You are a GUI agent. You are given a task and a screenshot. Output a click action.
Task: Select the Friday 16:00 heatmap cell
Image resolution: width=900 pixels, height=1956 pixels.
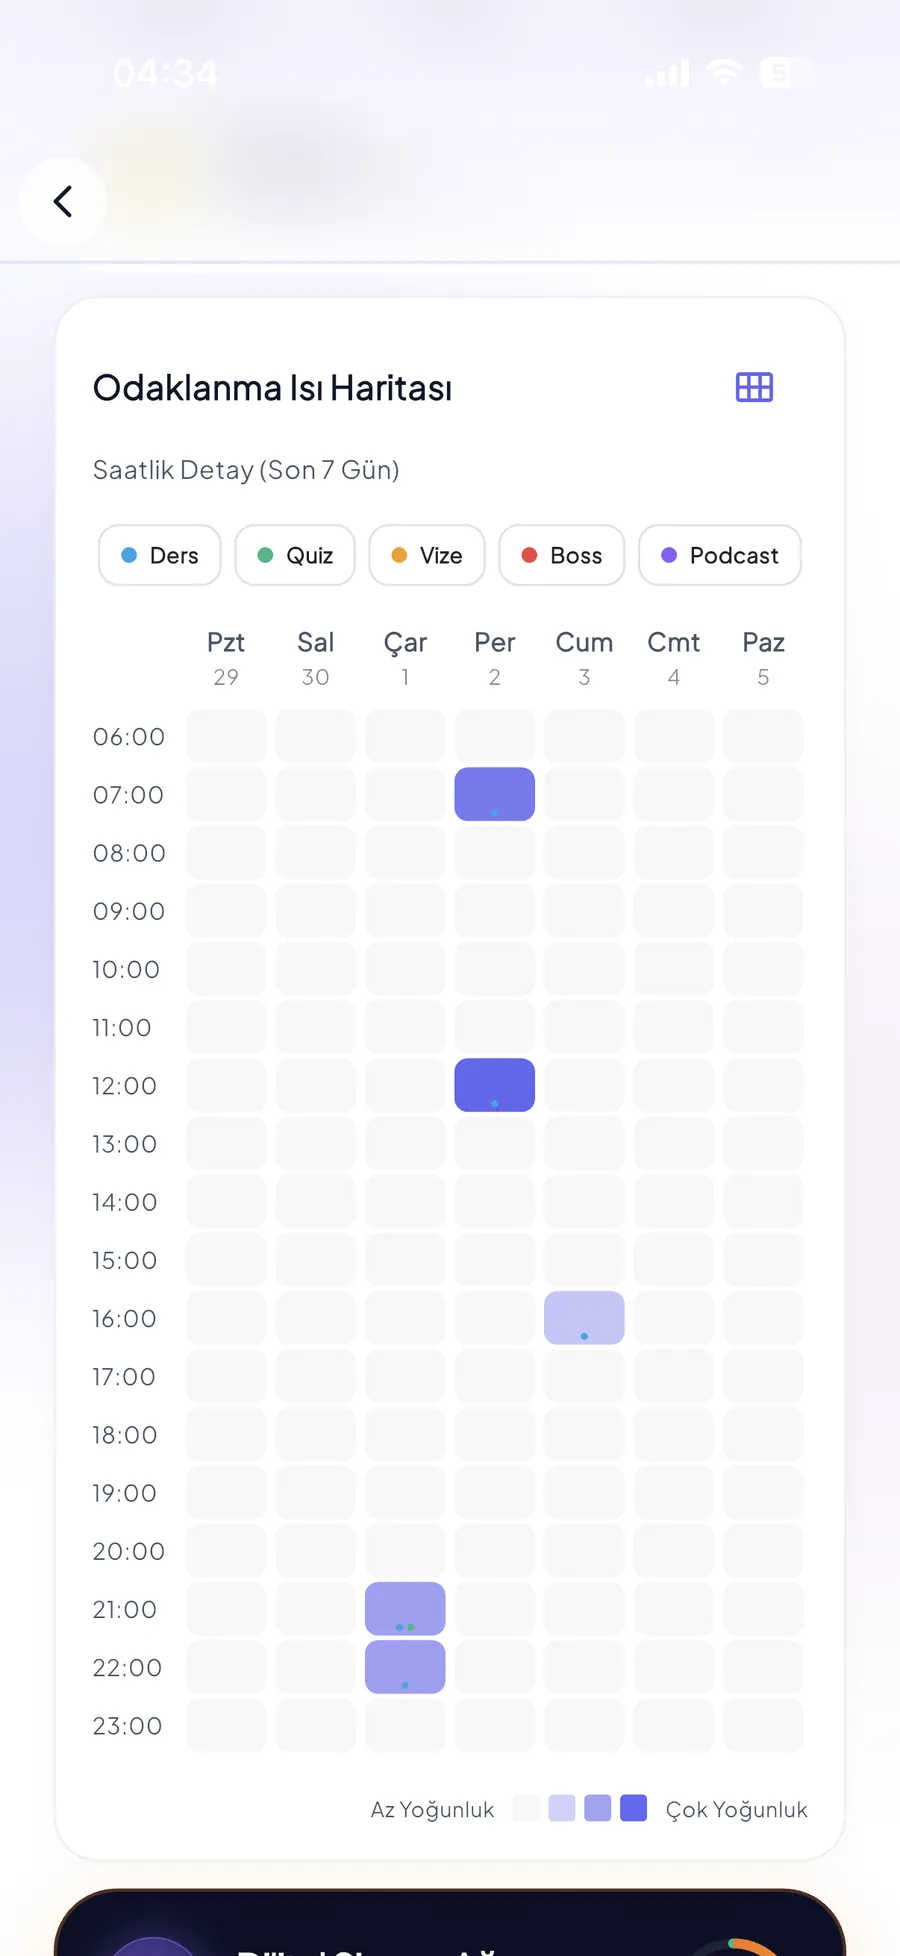(584, 1318)
